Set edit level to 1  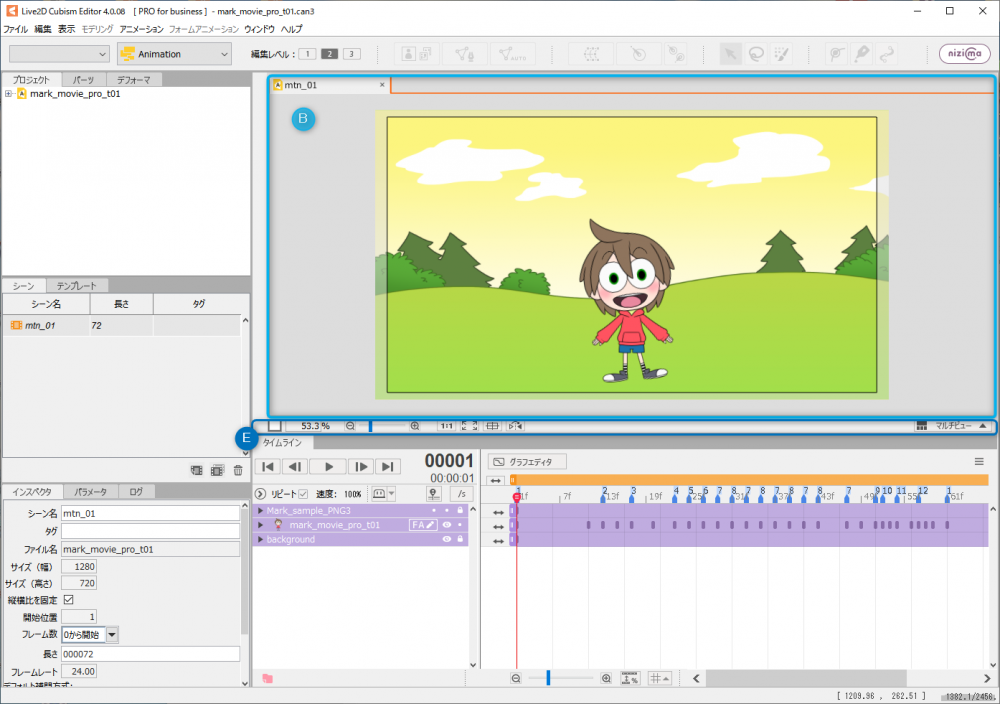click(307, 54)
